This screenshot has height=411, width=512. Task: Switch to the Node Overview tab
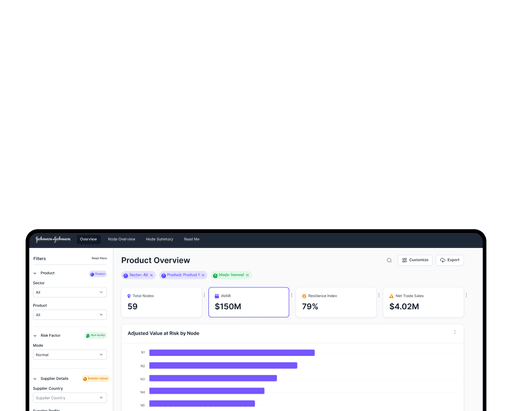coord(121,239)
